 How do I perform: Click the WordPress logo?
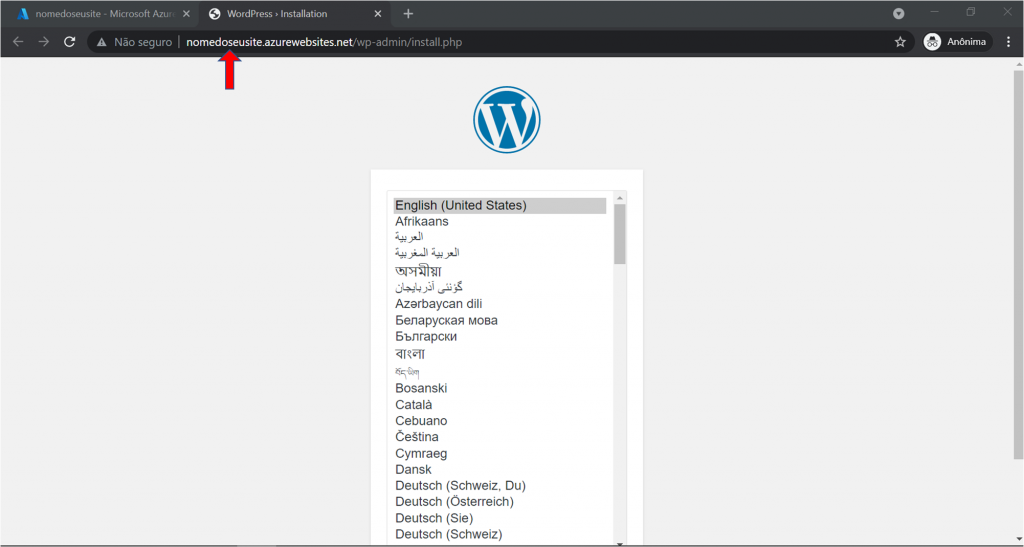coord(507,119)
